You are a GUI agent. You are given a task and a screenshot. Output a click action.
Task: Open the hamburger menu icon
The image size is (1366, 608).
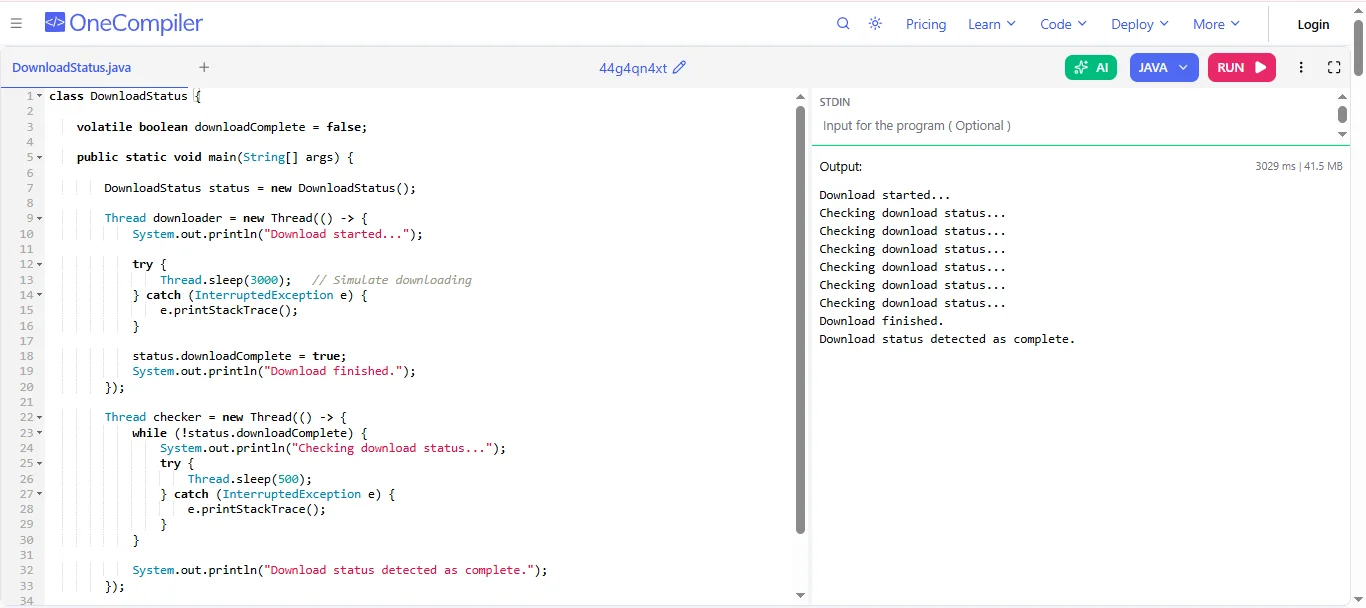16,24
